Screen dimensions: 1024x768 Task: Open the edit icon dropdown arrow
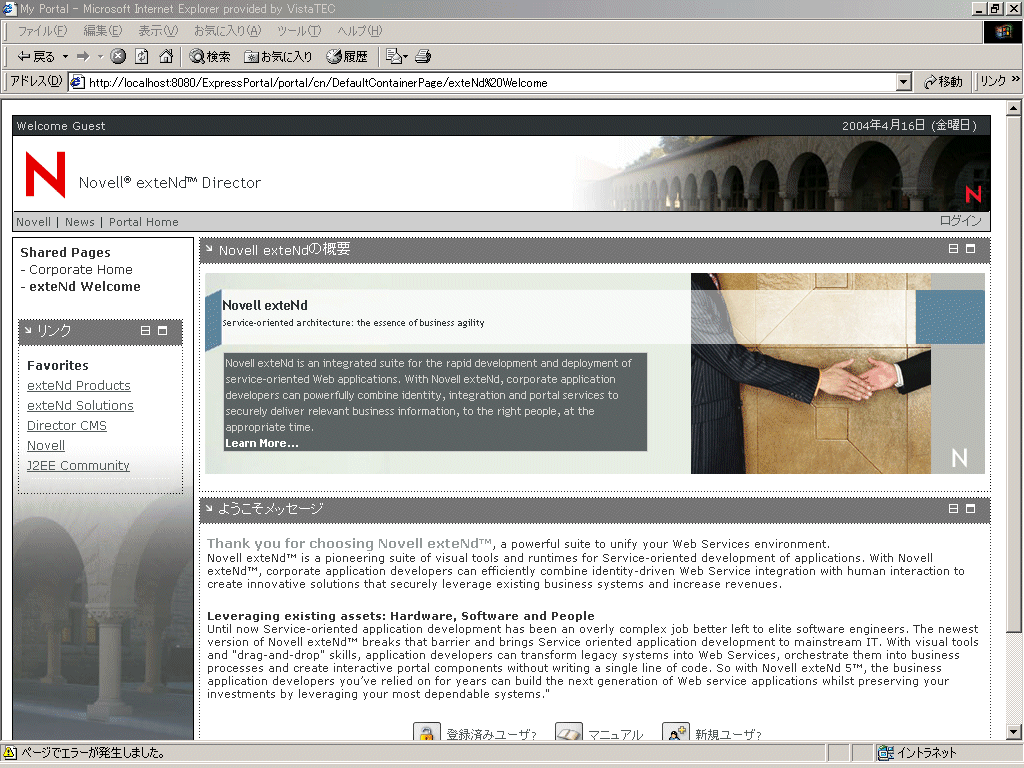pos(406,57)
